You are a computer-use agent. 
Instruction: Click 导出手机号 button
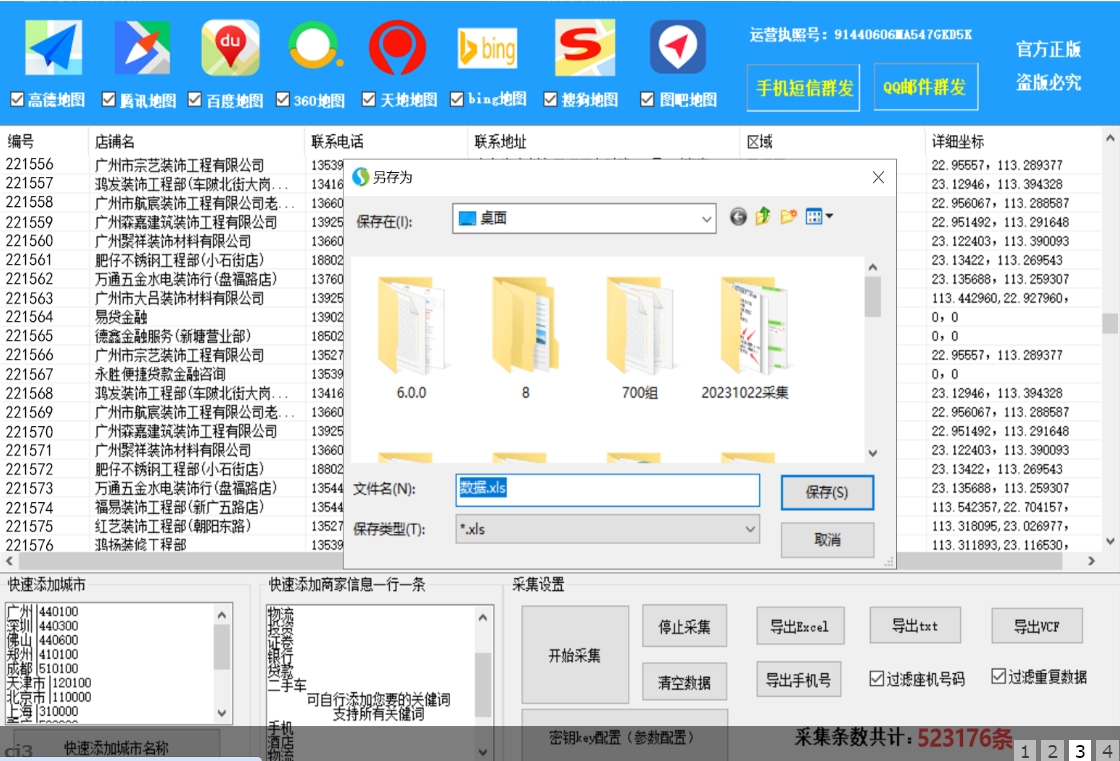tap(799, 680)
